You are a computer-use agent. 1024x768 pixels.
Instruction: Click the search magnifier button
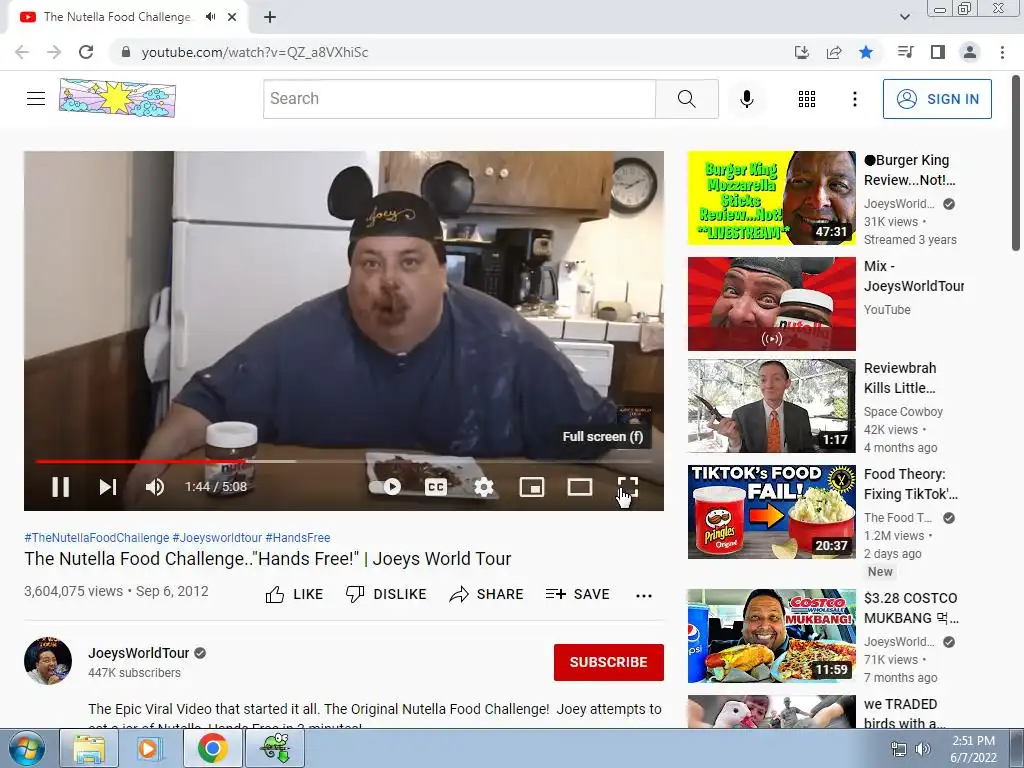coord(686,99)
